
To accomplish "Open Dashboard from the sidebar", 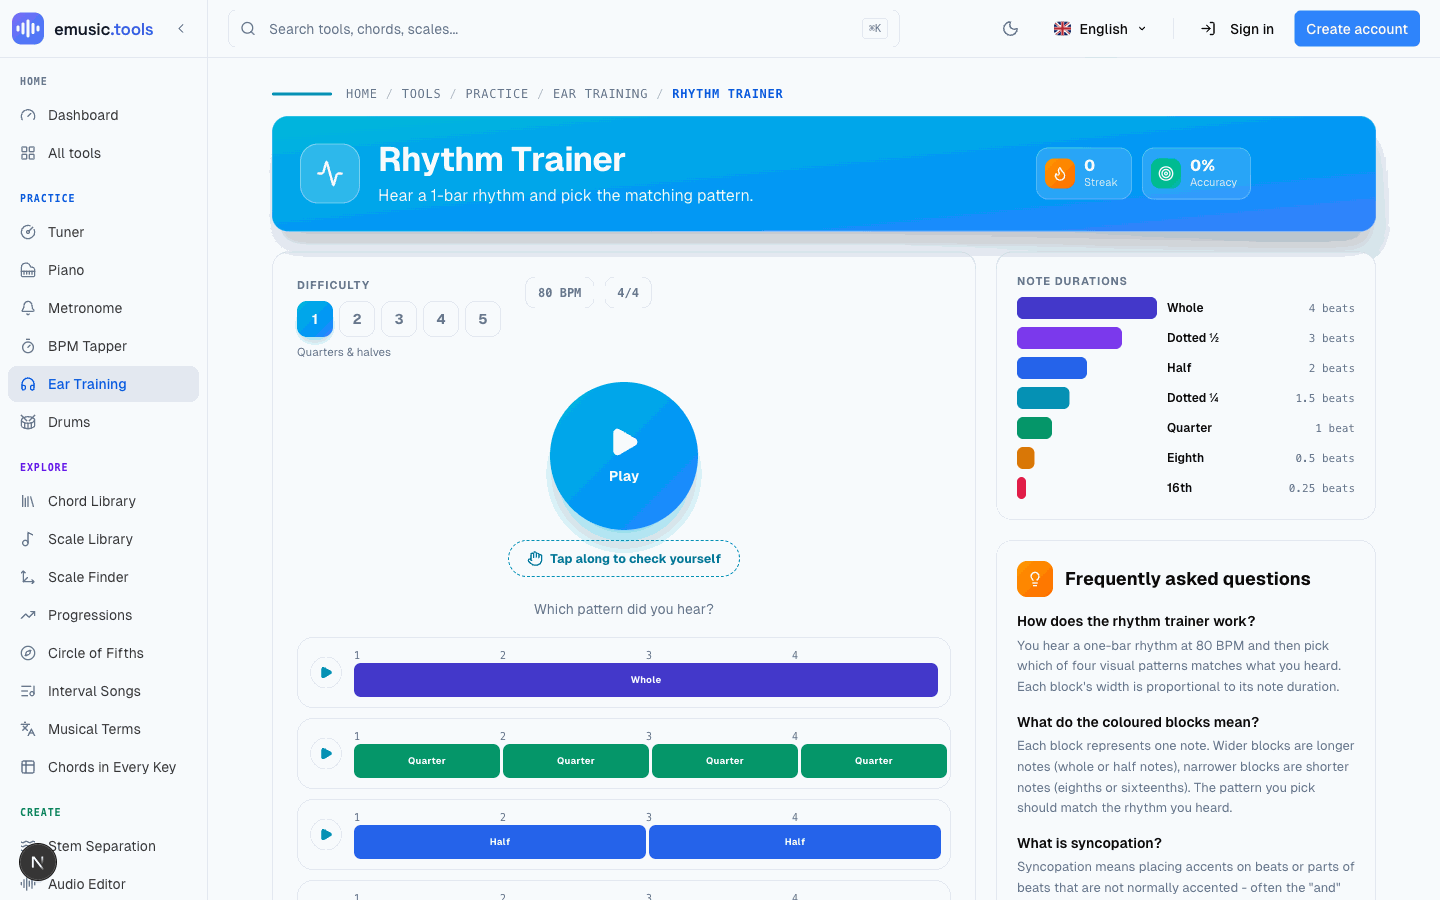I will (x=103, y=115).
